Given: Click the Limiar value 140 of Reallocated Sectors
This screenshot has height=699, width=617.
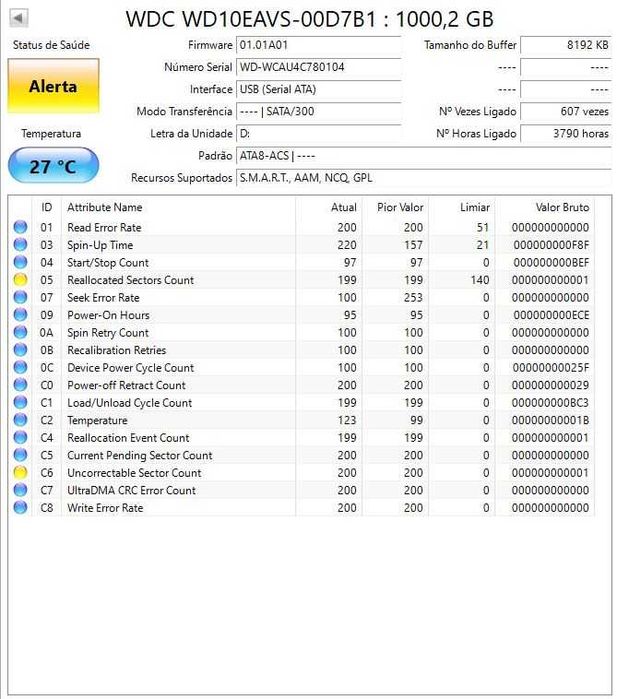Looking at the screenshot, I should pos(480,280).
